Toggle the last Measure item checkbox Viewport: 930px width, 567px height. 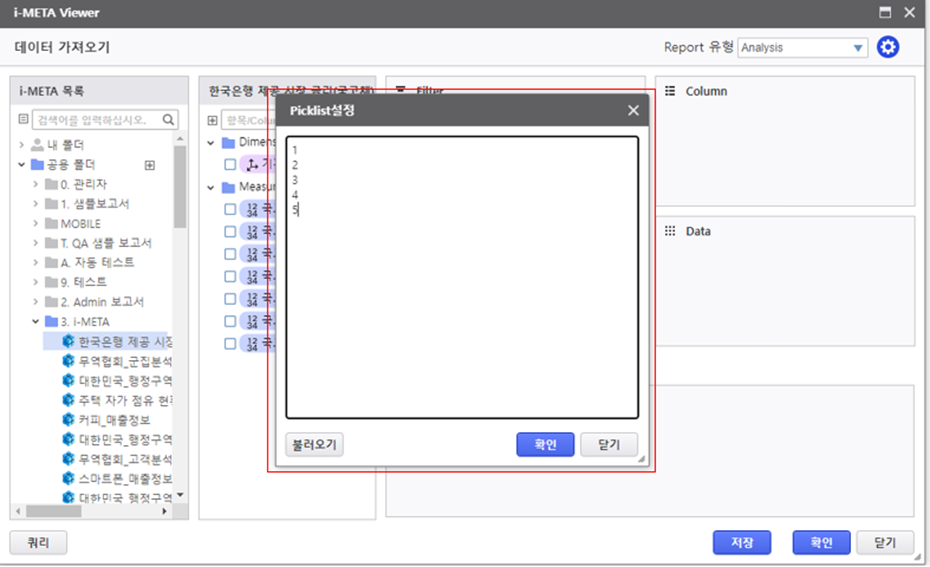click(230, 343)
